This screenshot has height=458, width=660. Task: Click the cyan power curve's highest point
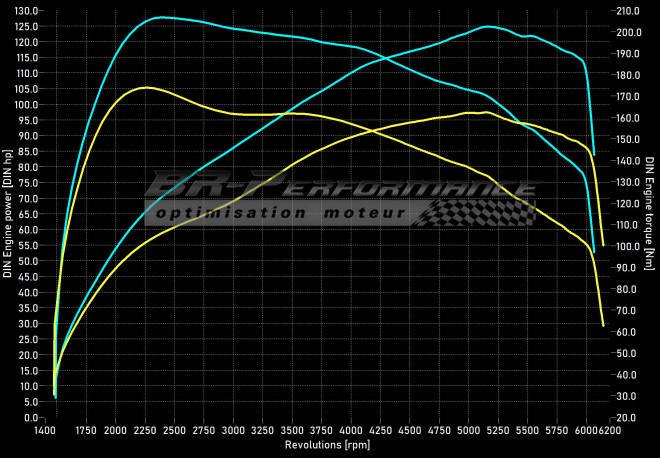[487, 26]
